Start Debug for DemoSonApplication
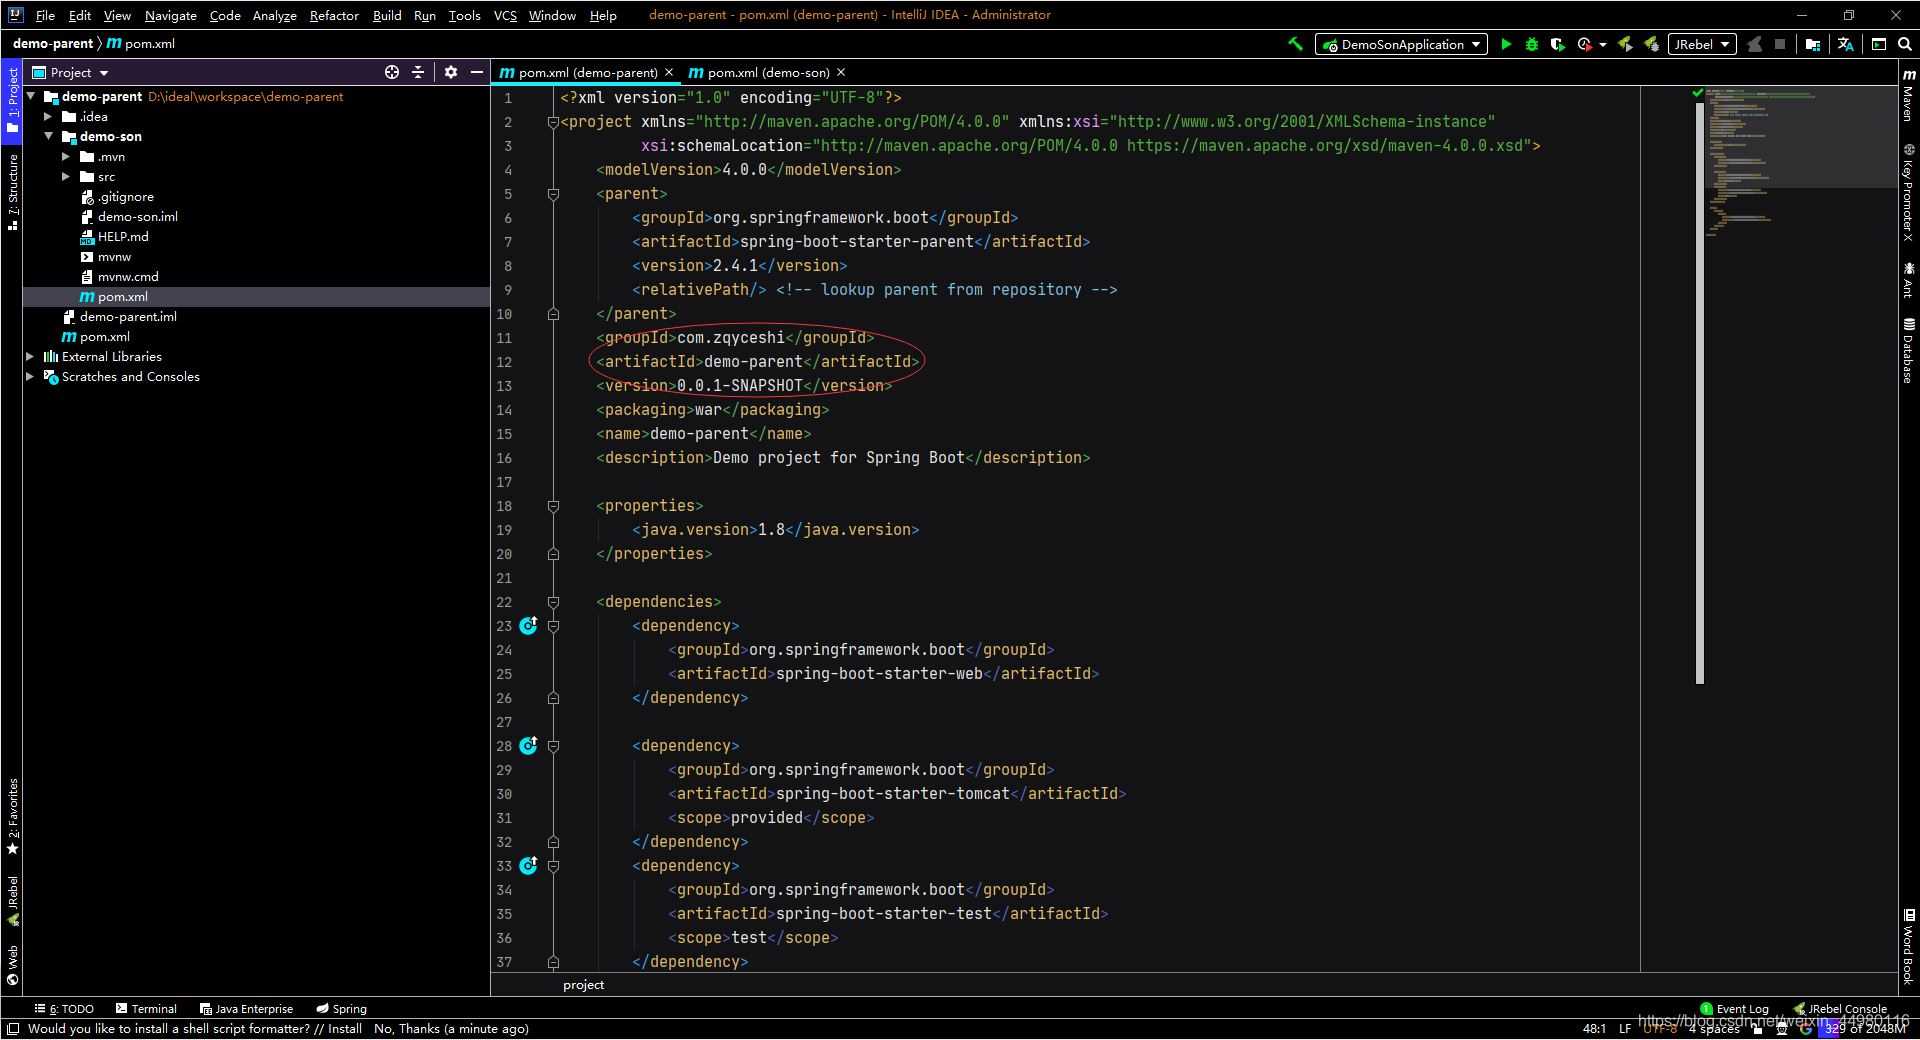The height and width of the screenshot is (1040, 1920). point(1532,44)
